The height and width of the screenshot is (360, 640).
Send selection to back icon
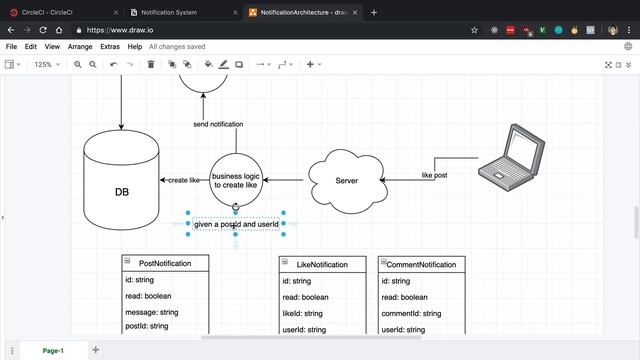point(187,64)
